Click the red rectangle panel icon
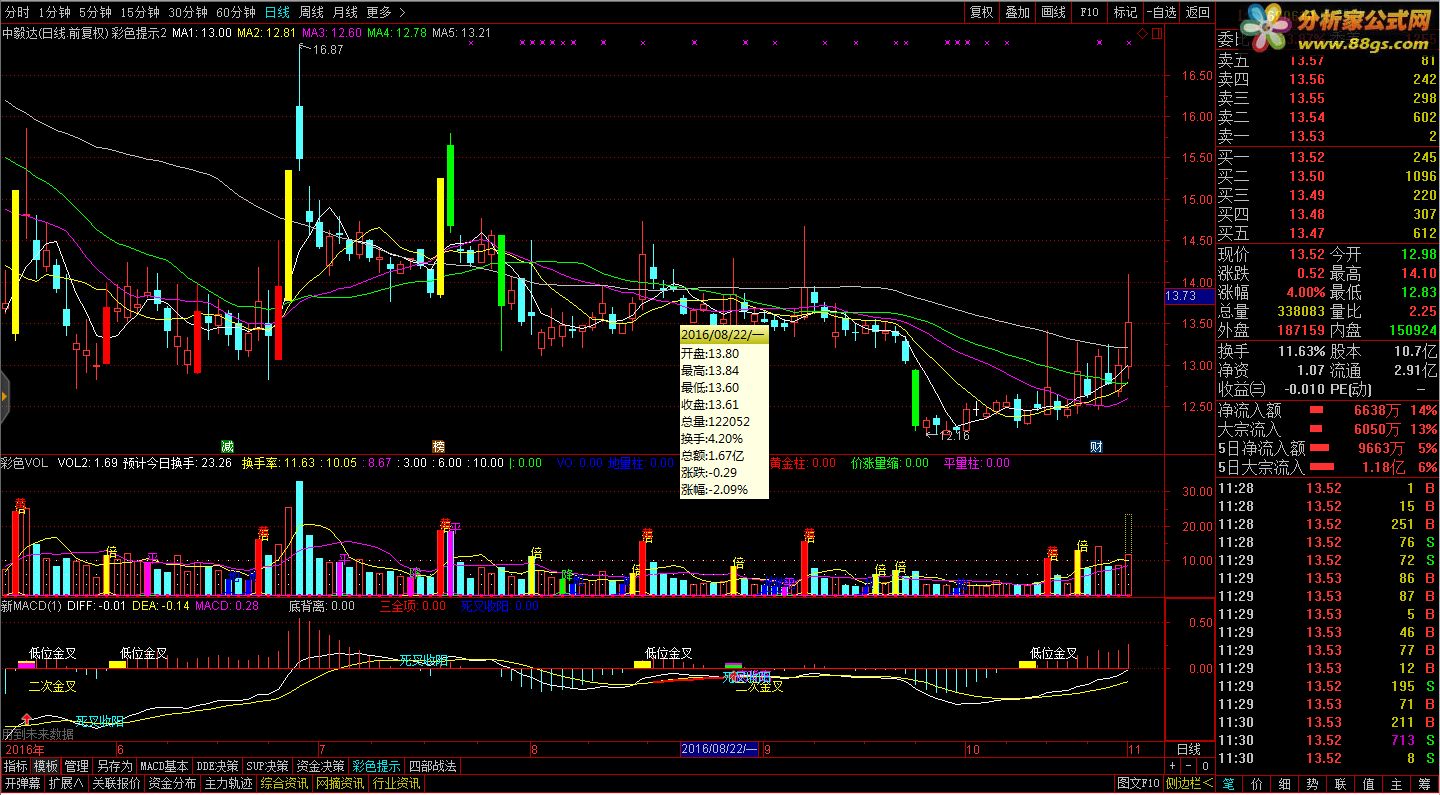The height and width of the screenshot is (795, 1440). pyautogui.click(x=1156, y=33)
